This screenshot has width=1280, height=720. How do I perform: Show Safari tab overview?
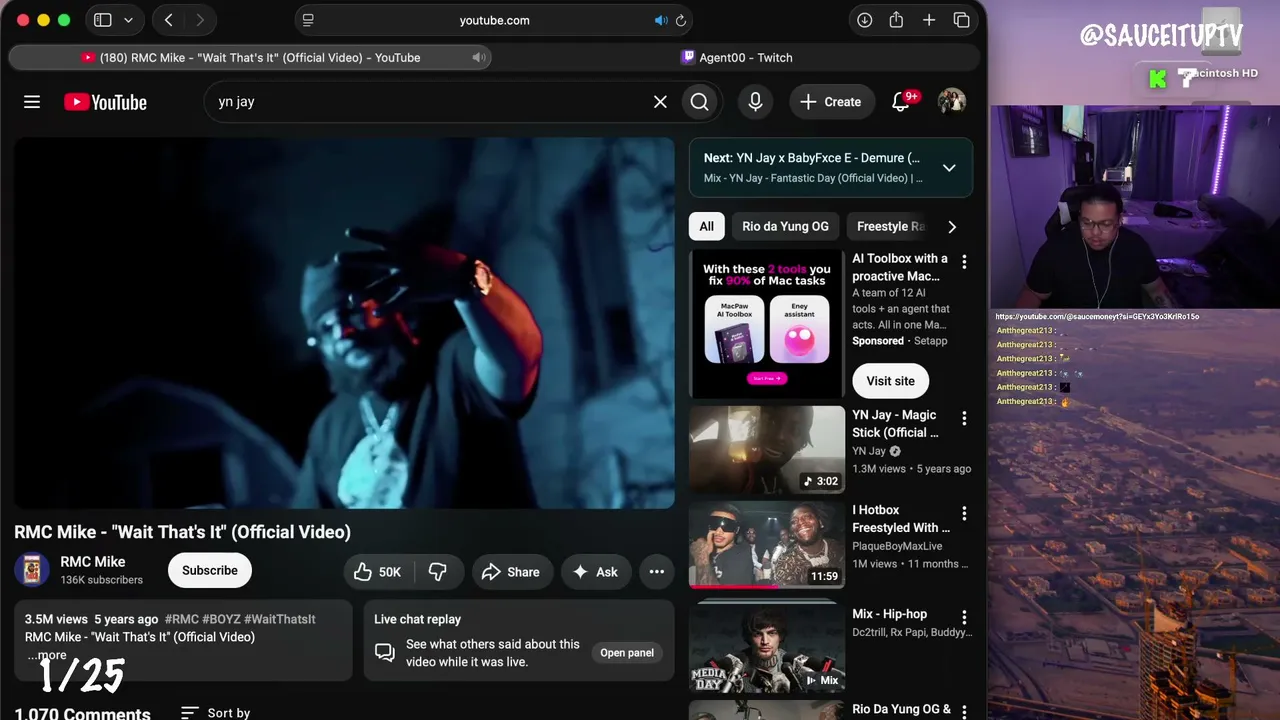click(961, 20)
